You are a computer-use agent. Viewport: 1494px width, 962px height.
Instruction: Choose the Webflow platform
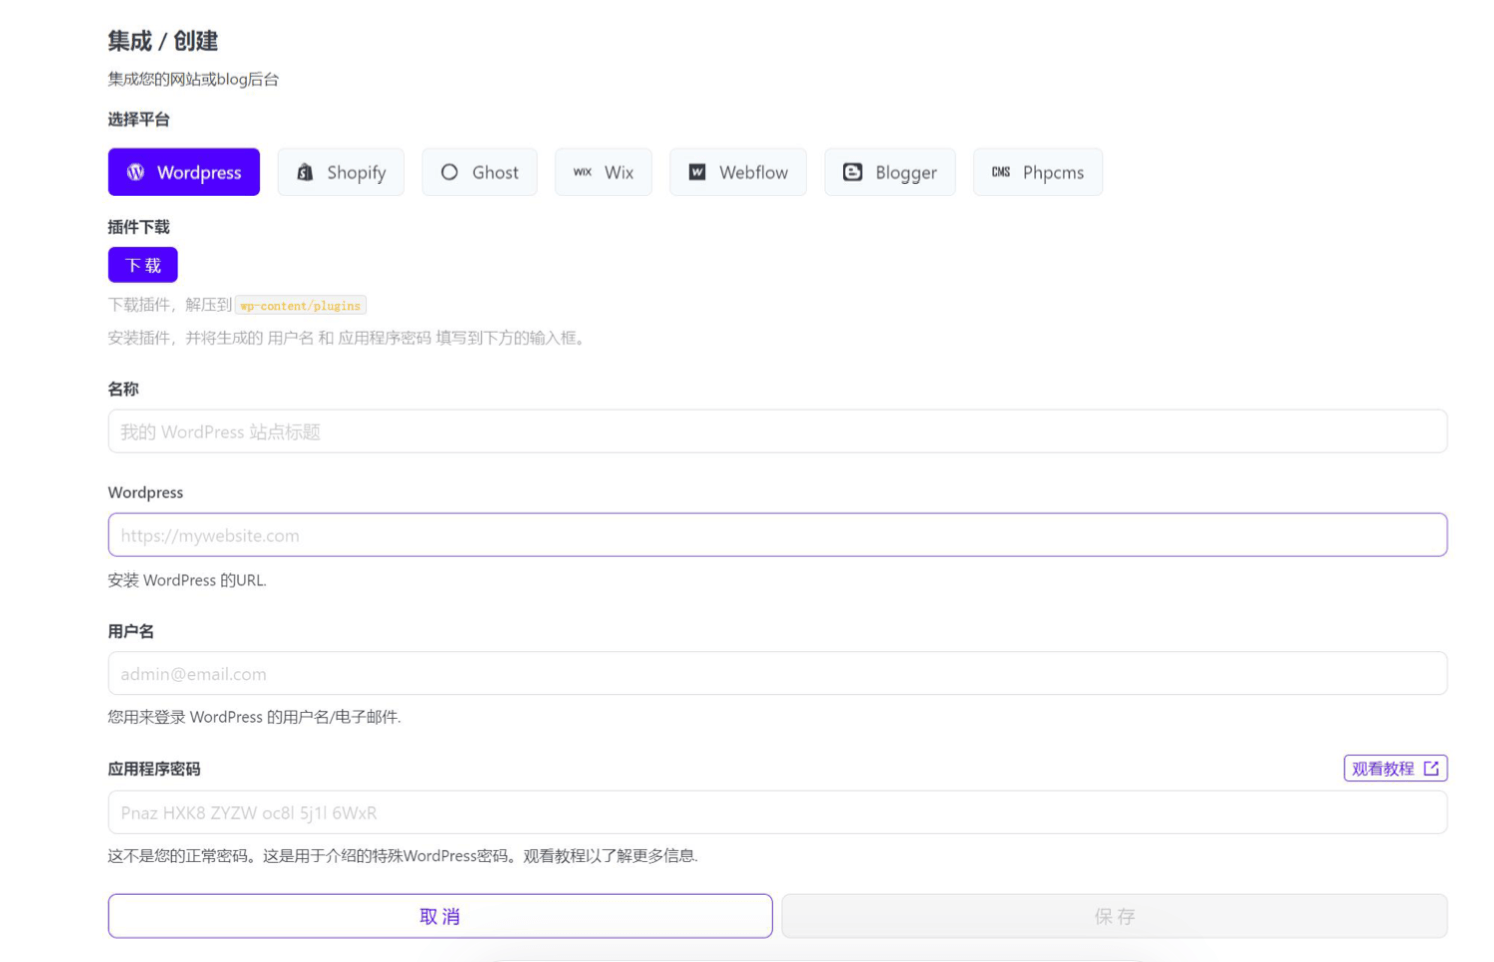tap(738, 172)
